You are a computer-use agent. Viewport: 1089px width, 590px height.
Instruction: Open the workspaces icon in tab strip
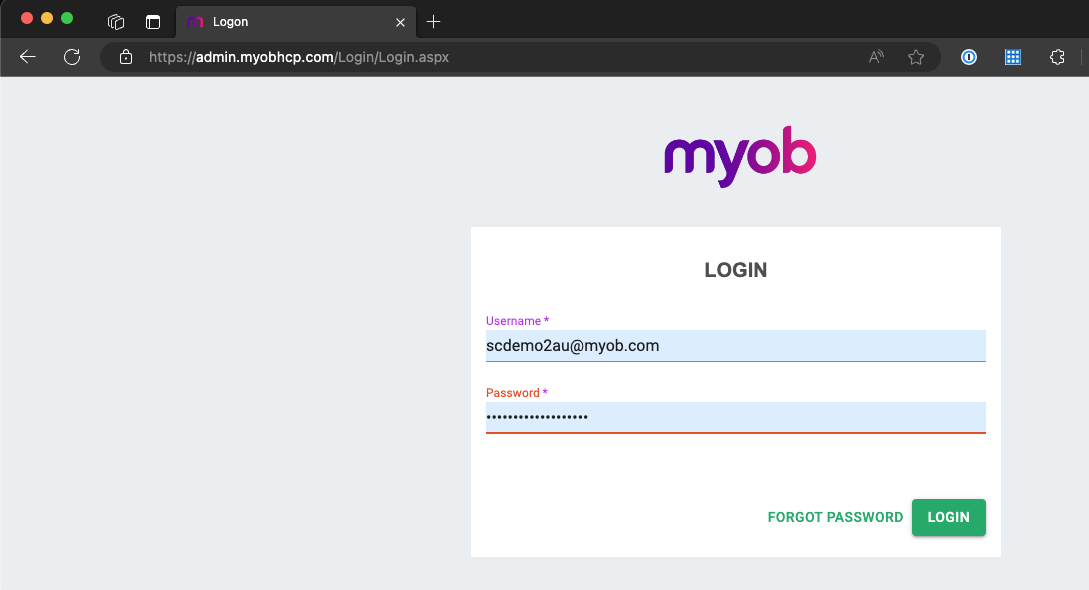[x=115, y=21]
